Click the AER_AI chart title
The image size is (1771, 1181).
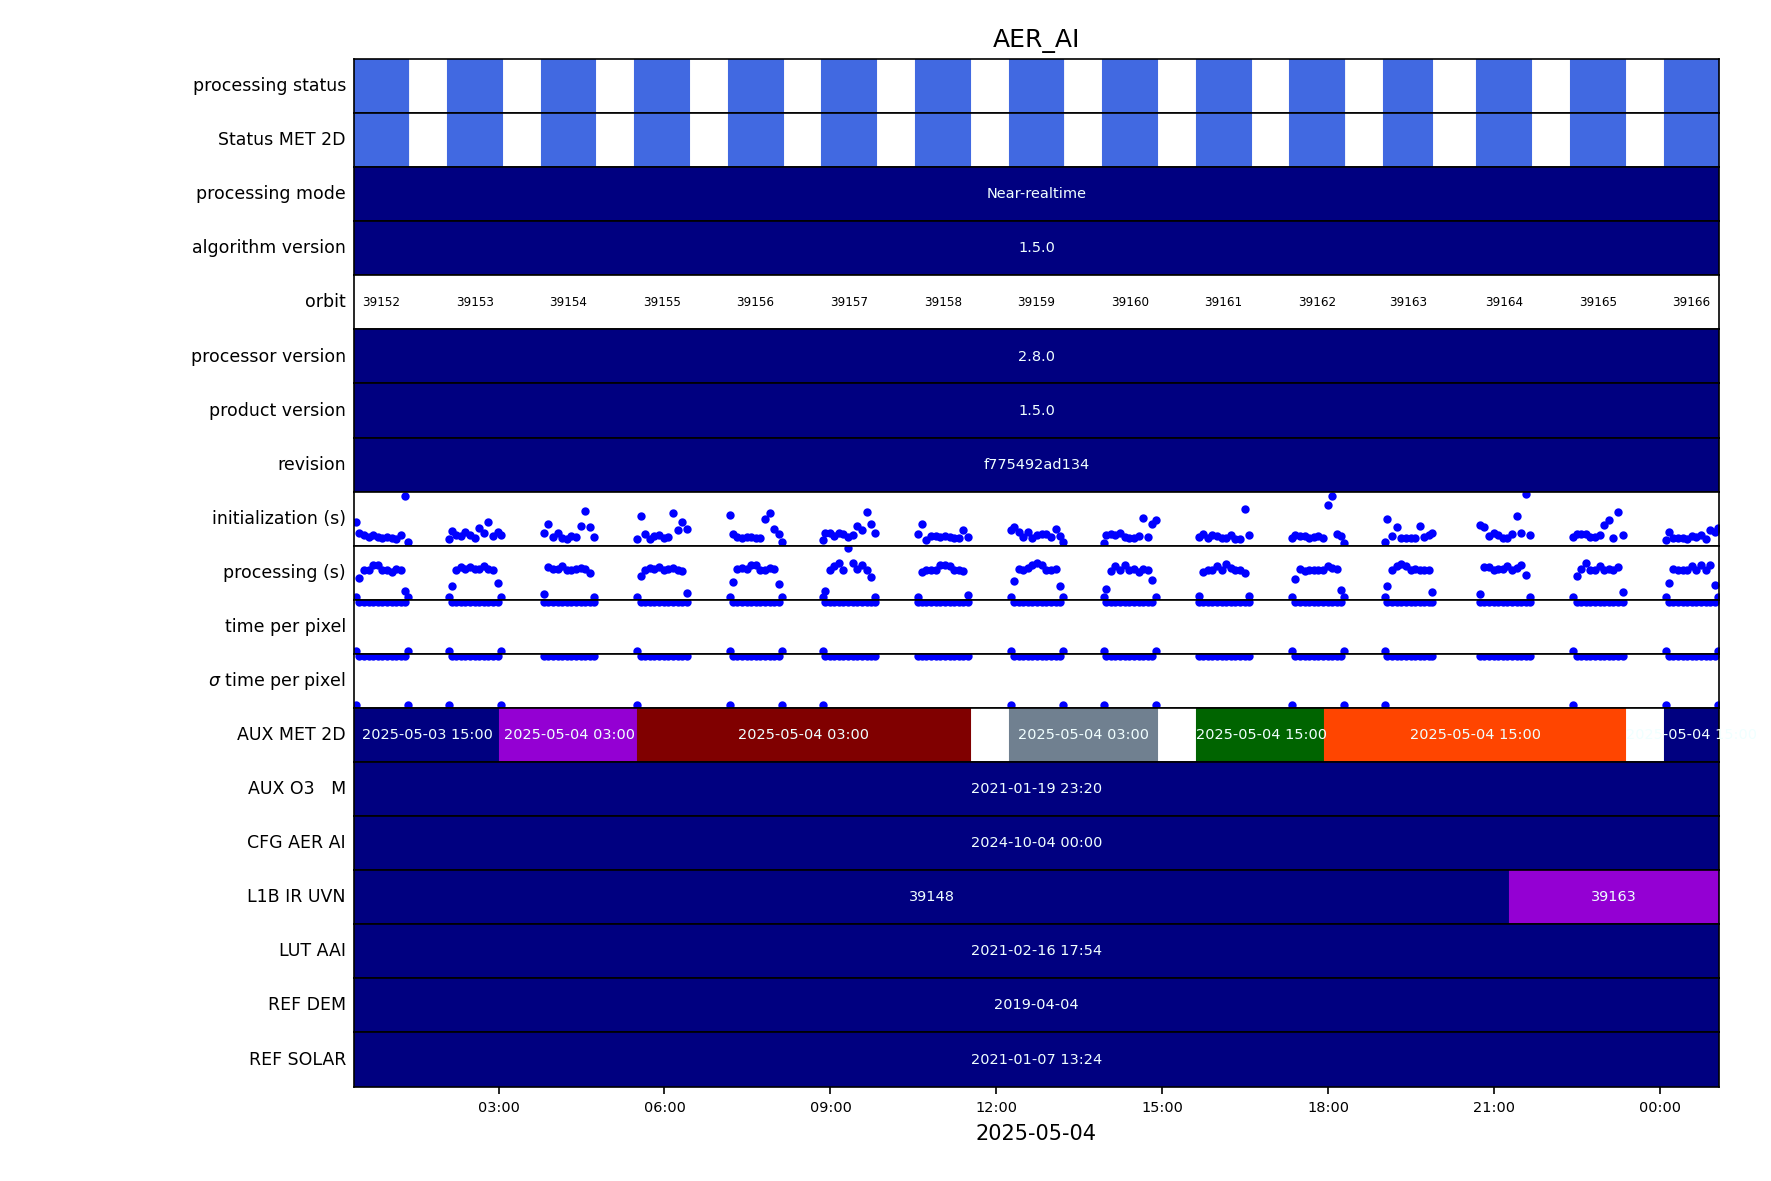coord(1035,39)
